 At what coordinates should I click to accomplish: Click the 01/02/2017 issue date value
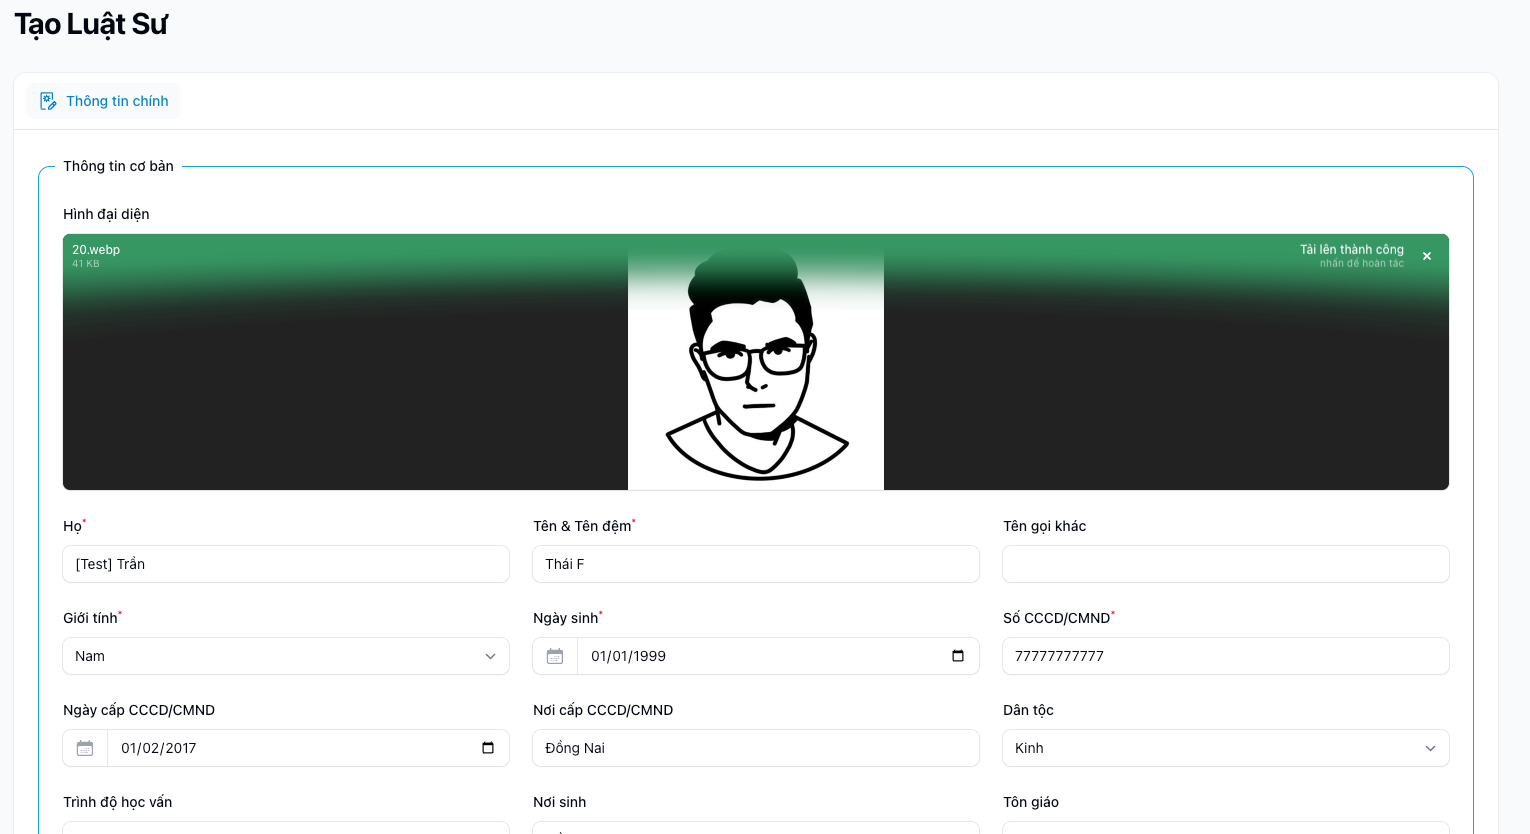click(x=158, y=748)
